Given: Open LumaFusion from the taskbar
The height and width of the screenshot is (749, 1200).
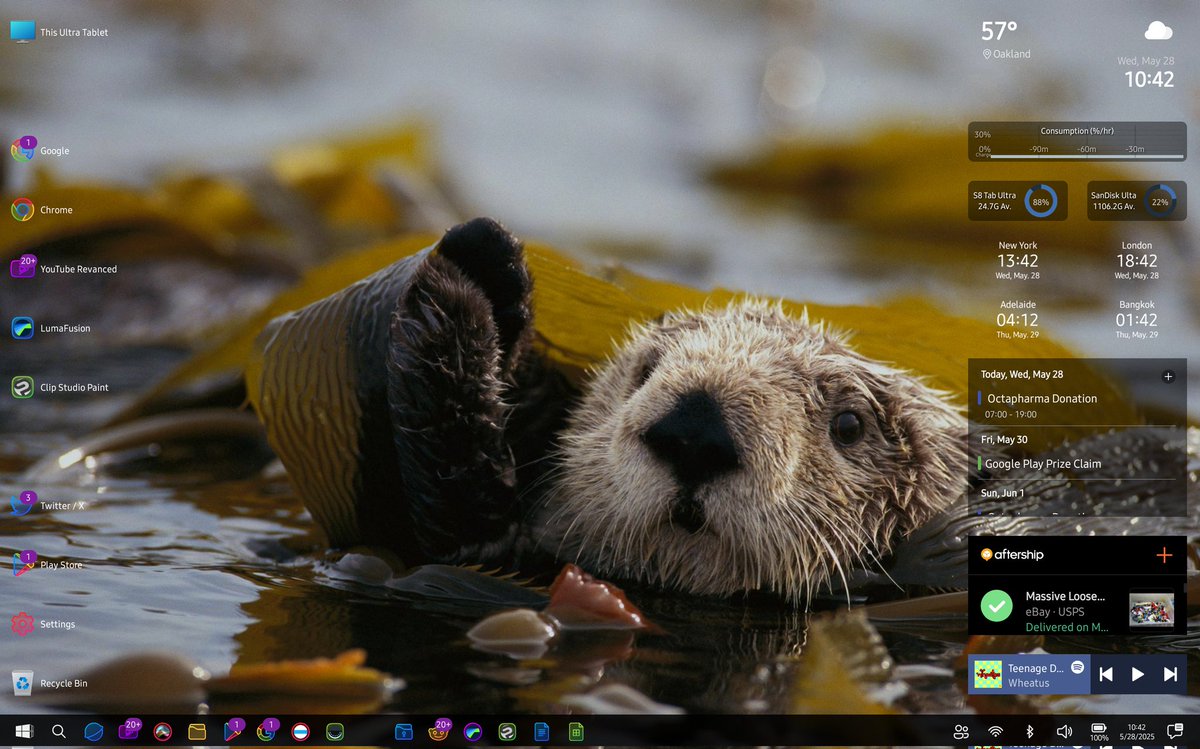Looking at the screenshot, I should pos(473,732).
